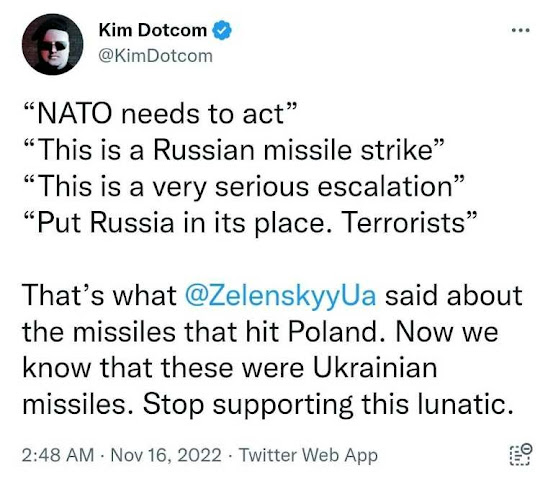Viewport: 553px width, 486px height.
Task: Visit the @KimDotcom handle
Action: pos(156,56)
